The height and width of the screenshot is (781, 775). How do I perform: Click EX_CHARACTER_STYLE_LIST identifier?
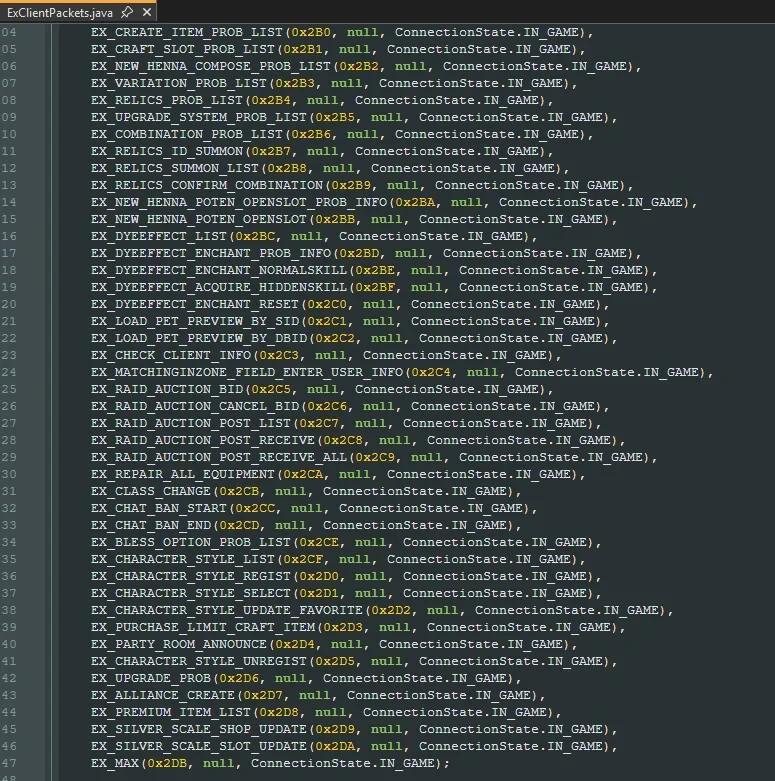click(183, 559)
